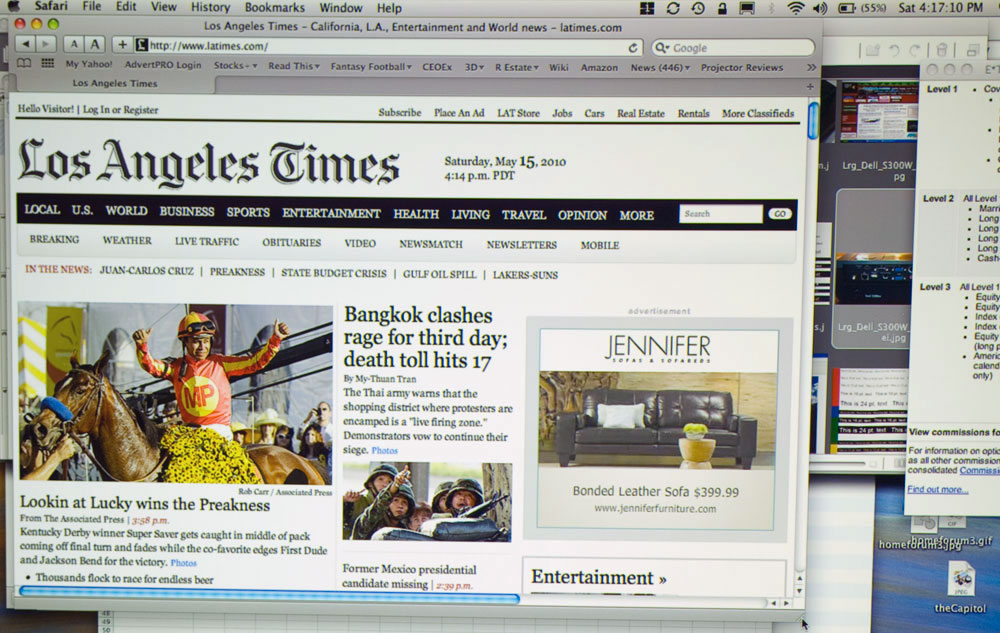Open the Wi-Fi status menu
The height and width of the screenshot is (633, 1000).
point(795,8)
